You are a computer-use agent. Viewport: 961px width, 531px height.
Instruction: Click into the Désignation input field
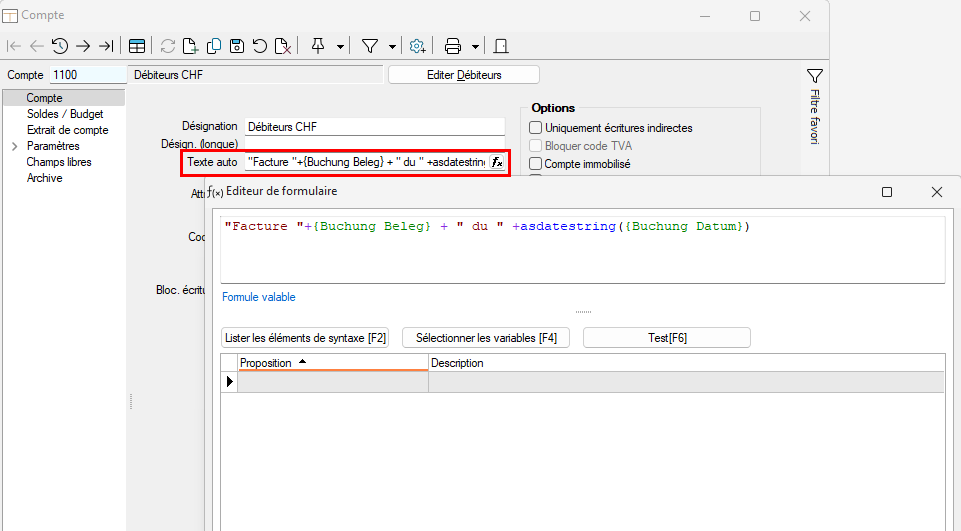374,127
